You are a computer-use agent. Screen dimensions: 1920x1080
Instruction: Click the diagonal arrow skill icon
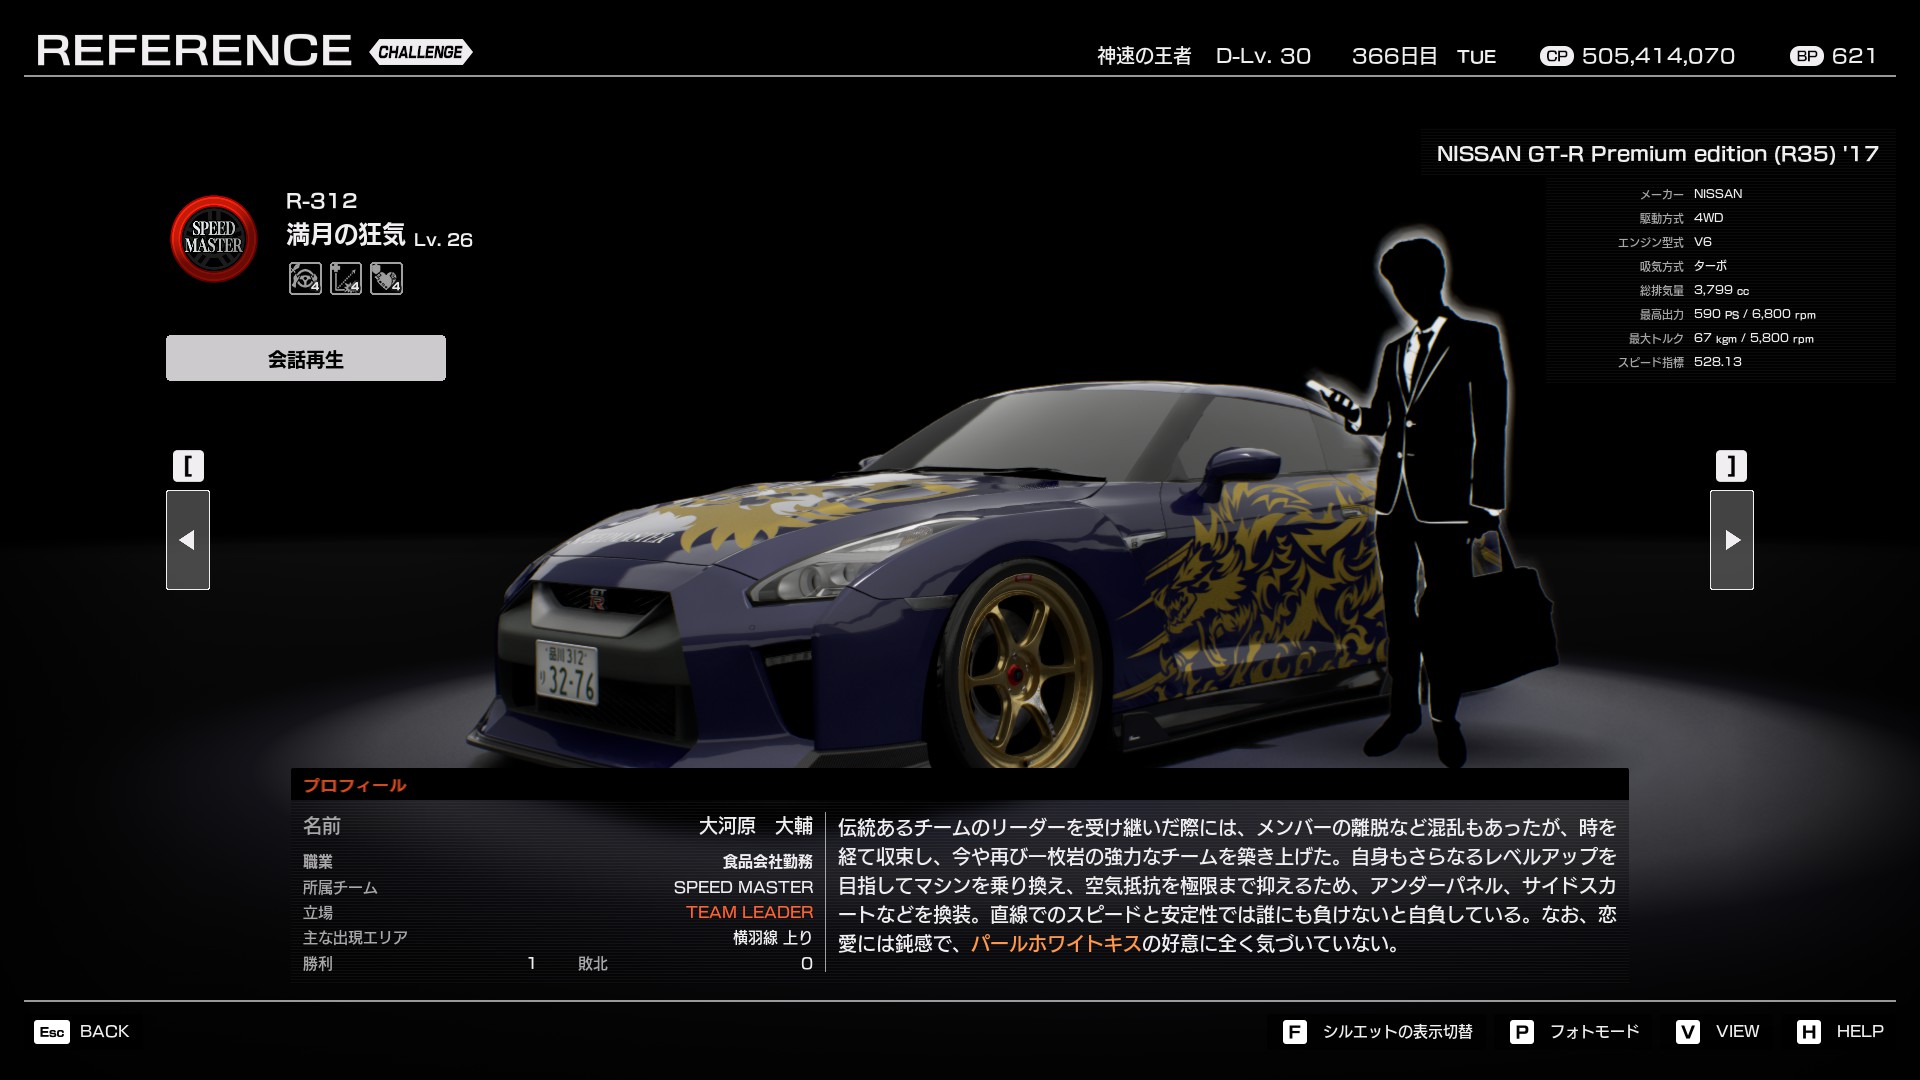point(346,278)
